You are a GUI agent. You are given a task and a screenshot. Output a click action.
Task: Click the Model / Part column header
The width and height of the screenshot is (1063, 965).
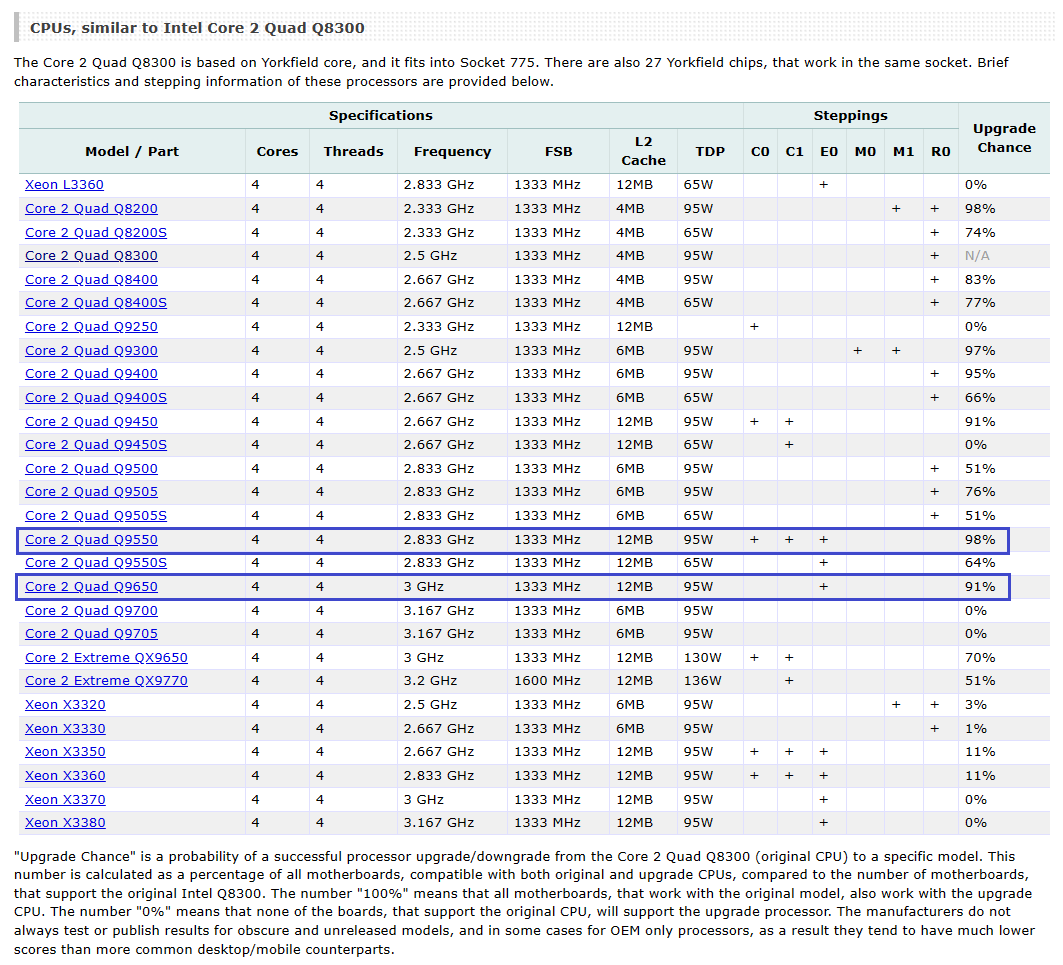[x=132, y=151]
